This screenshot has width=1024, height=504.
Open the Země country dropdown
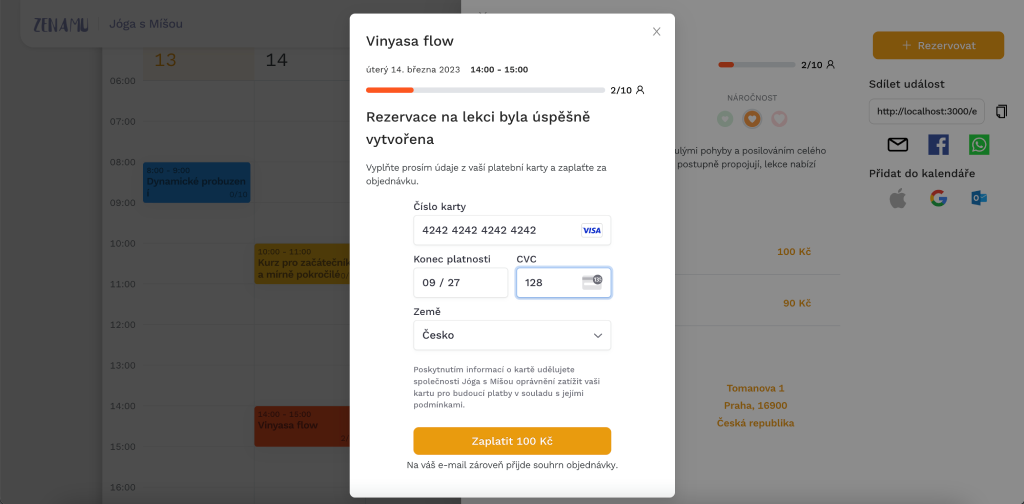coord(512,335)
